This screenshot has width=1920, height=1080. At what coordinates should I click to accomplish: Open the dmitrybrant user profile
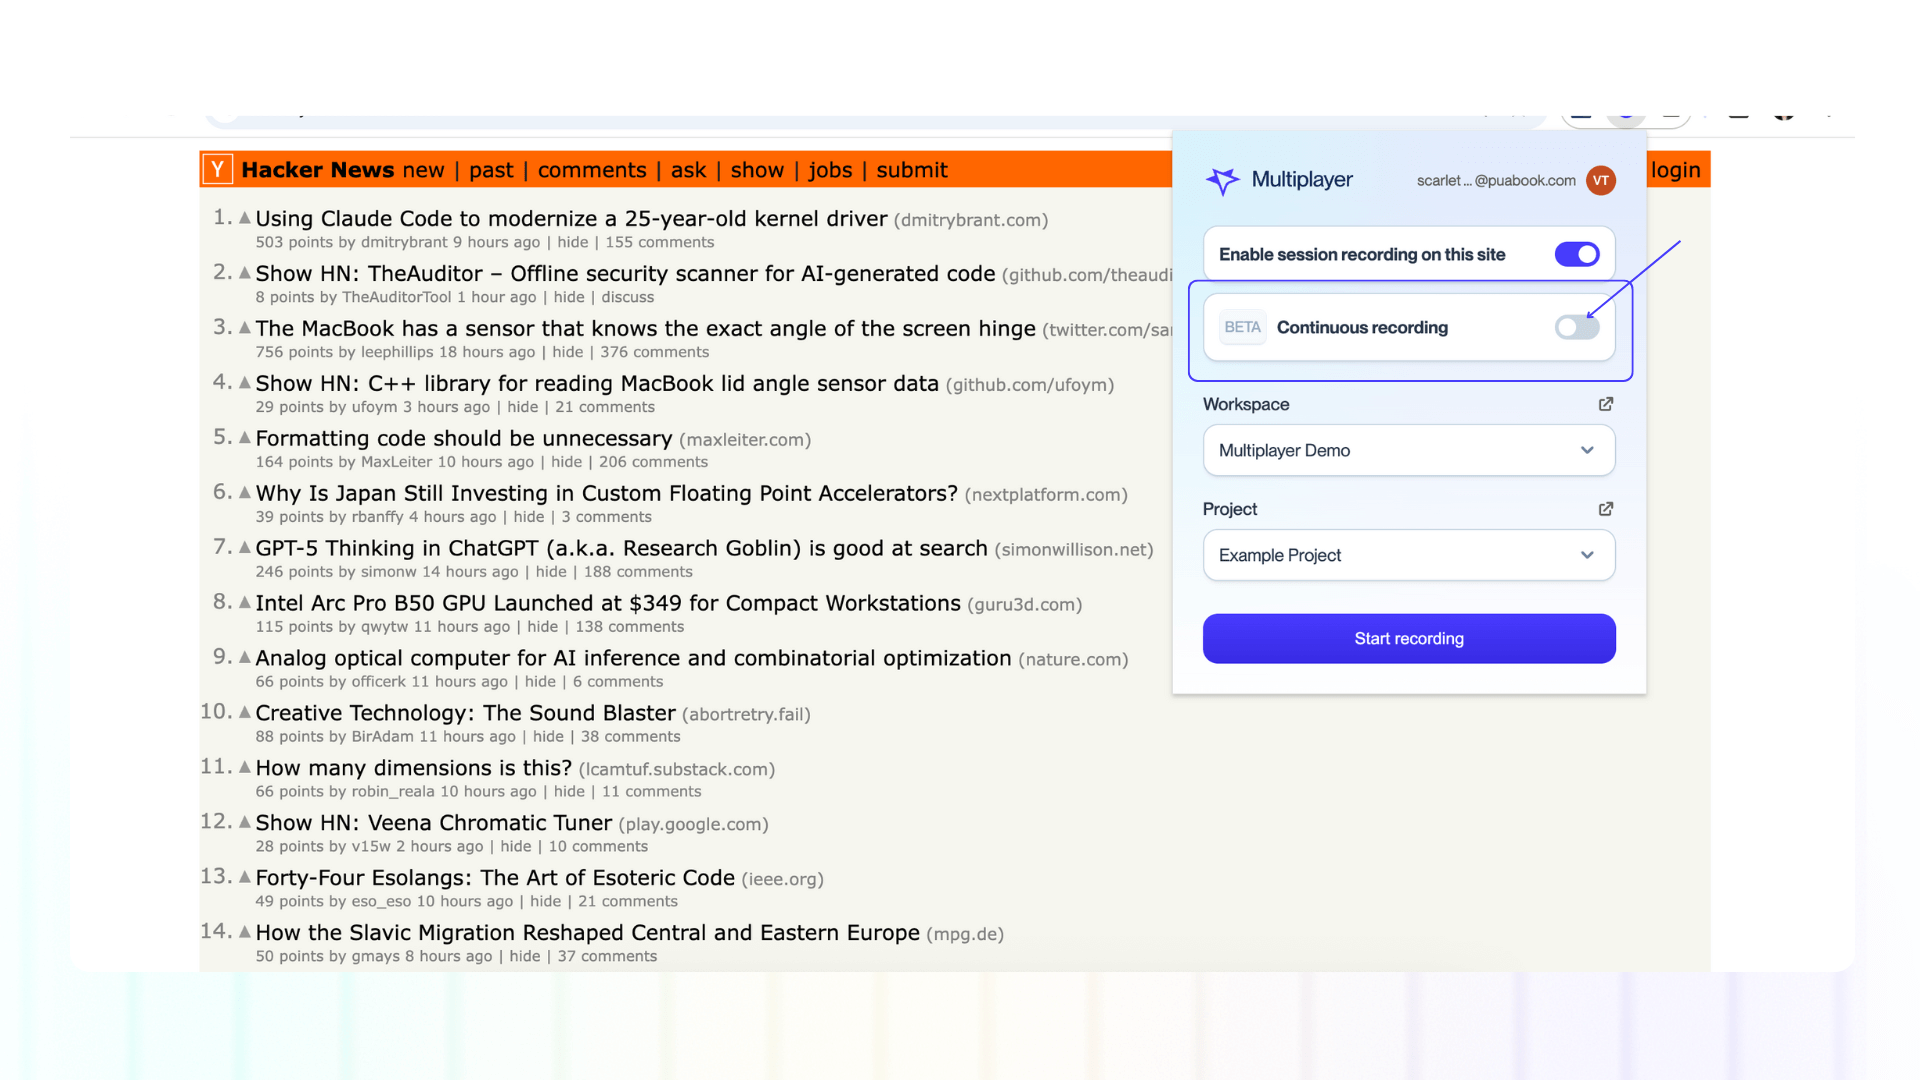(404, 242)
